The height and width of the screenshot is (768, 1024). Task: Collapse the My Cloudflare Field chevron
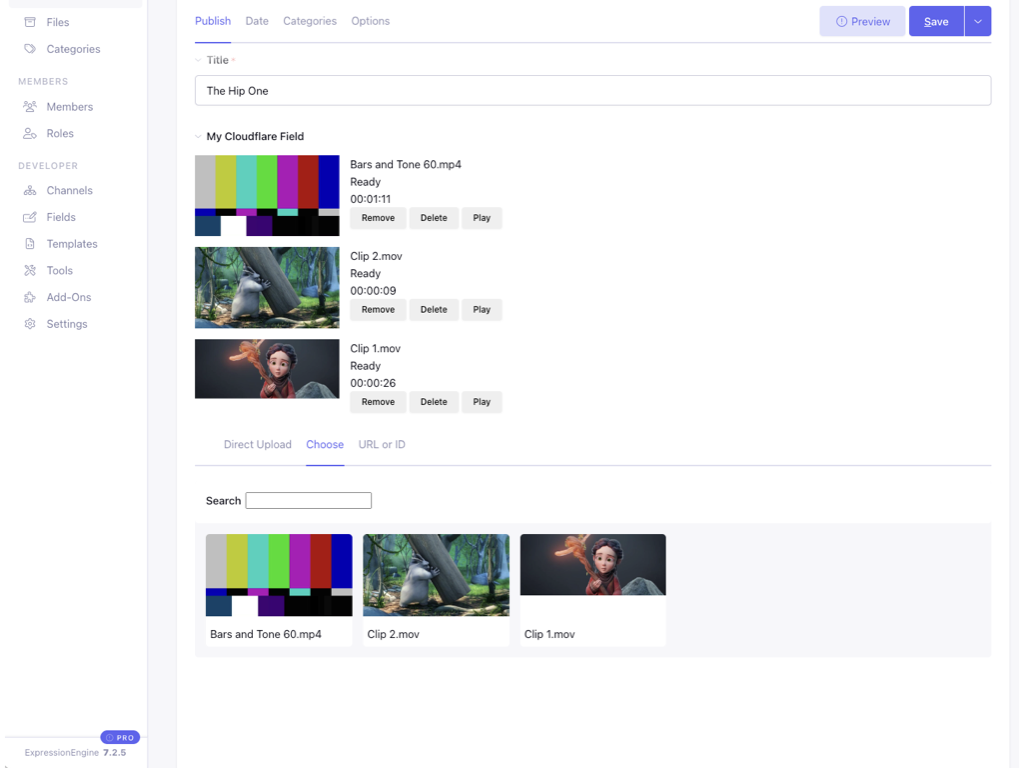click(198, 136)
